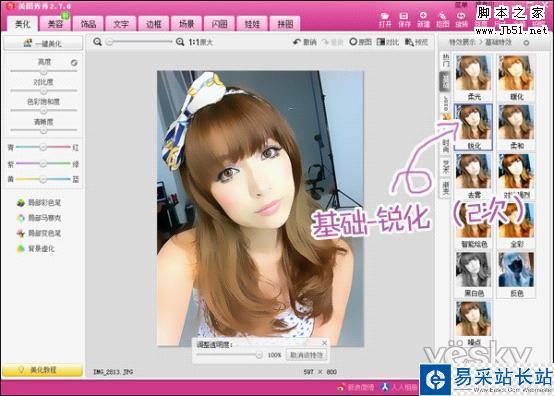Apply the 黑白色 effect thumbnail

point(473,274)
